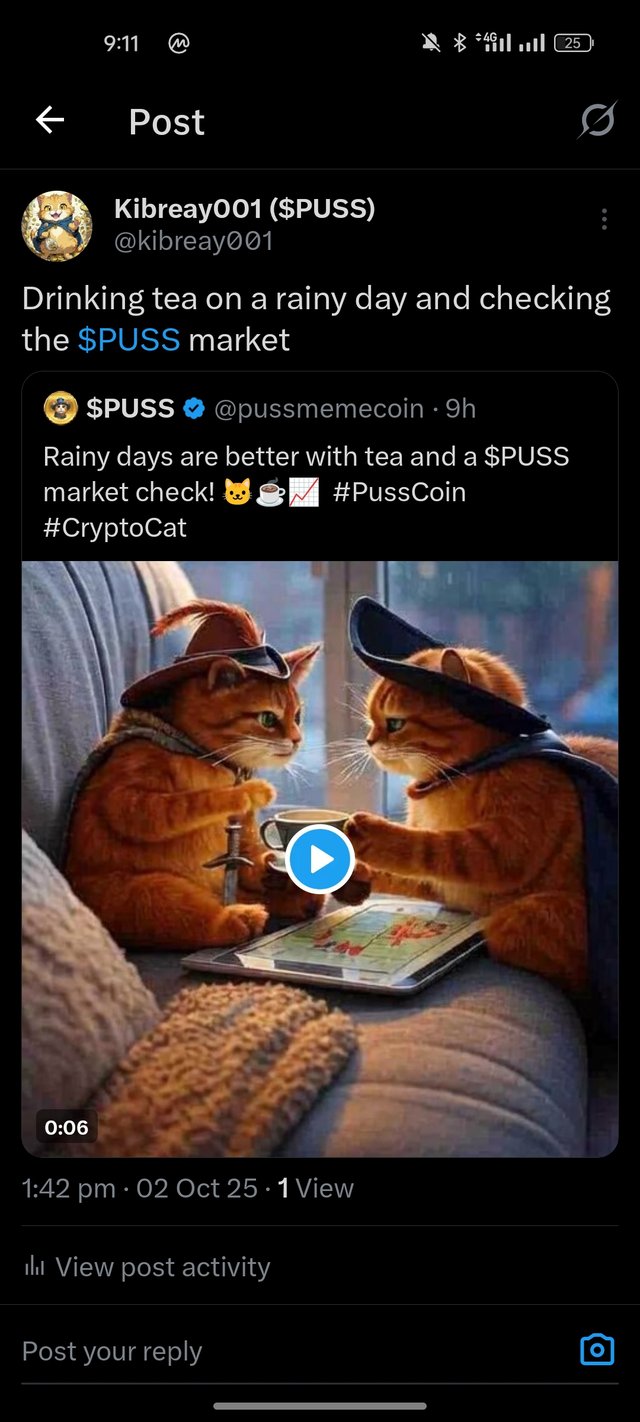
Task: Tap the back arrow icon
Action: click(x=50, y=121)
